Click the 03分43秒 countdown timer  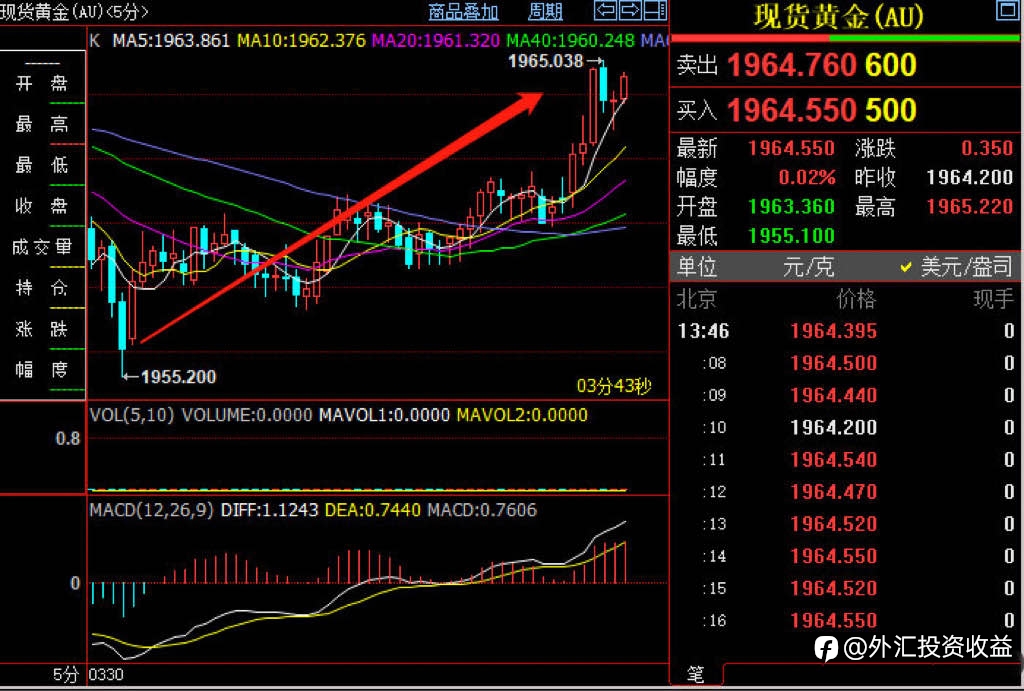(614, 386)
